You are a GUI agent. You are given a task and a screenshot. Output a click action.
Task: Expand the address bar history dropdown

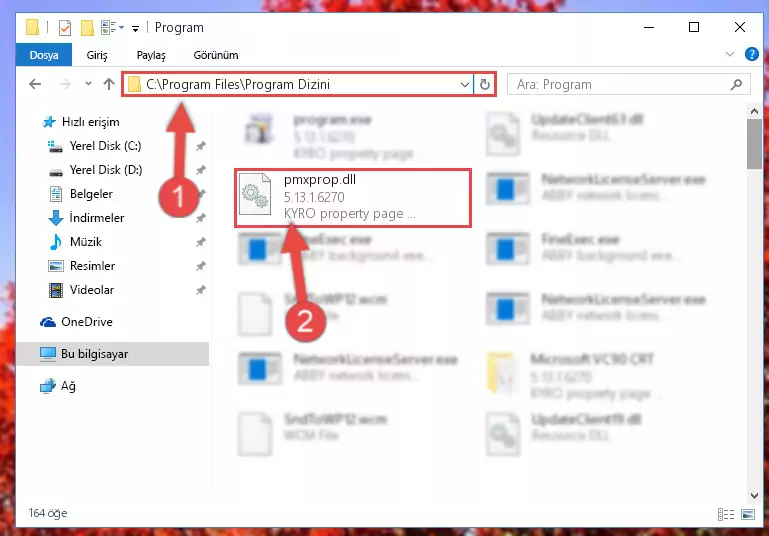464,85
